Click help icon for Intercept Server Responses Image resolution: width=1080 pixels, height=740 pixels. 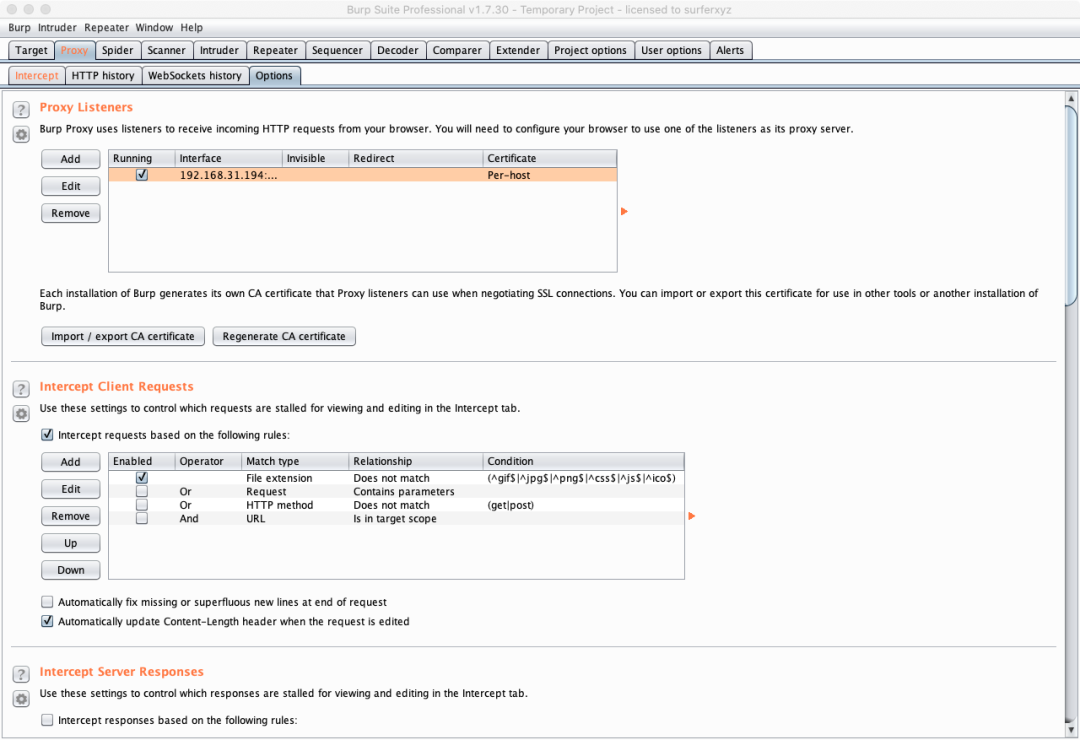(20, 674)
